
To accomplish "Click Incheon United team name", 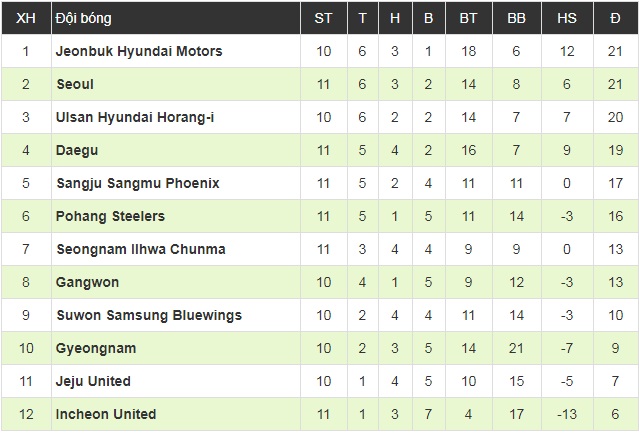I will click(106, 414).
